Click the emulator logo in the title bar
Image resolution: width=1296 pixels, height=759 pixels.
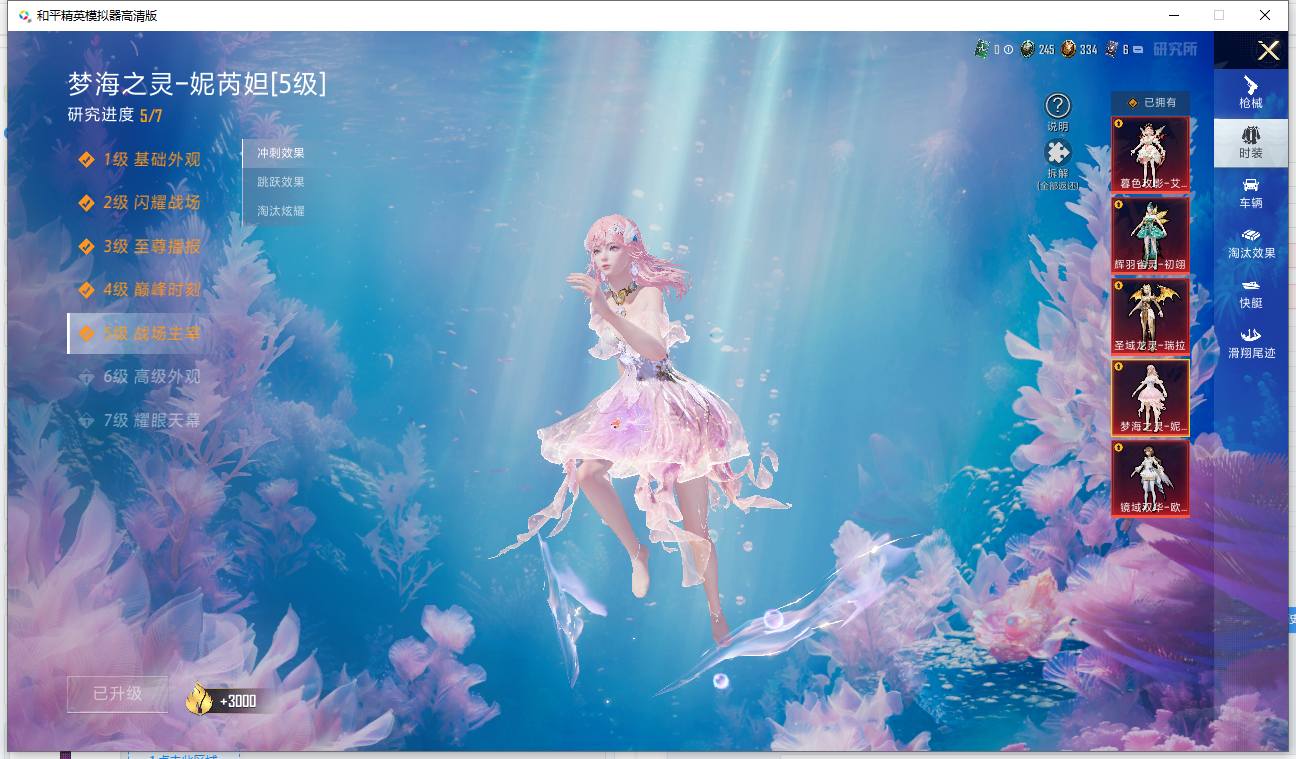(x=25, y=16)
